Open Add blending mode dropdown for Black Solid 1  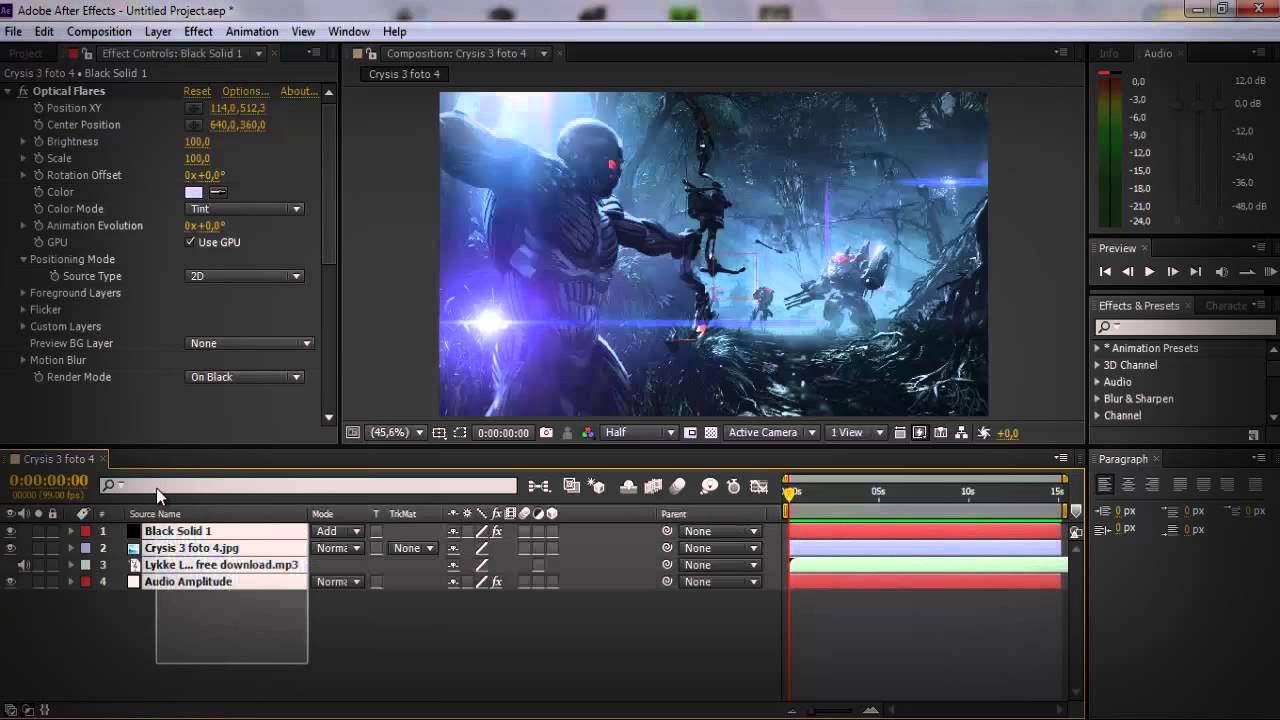point(339,531)
